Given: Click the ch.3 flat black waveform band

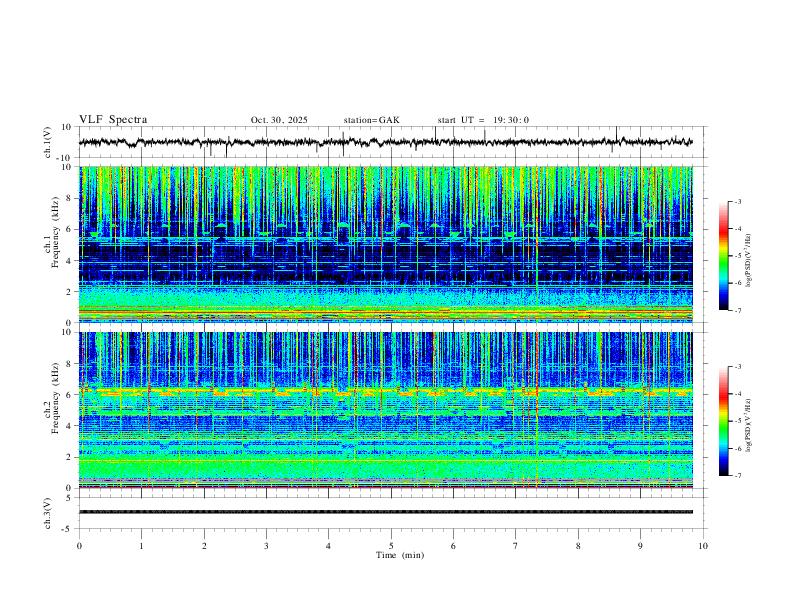Looking at the screenshot, I should click(386, 512).
